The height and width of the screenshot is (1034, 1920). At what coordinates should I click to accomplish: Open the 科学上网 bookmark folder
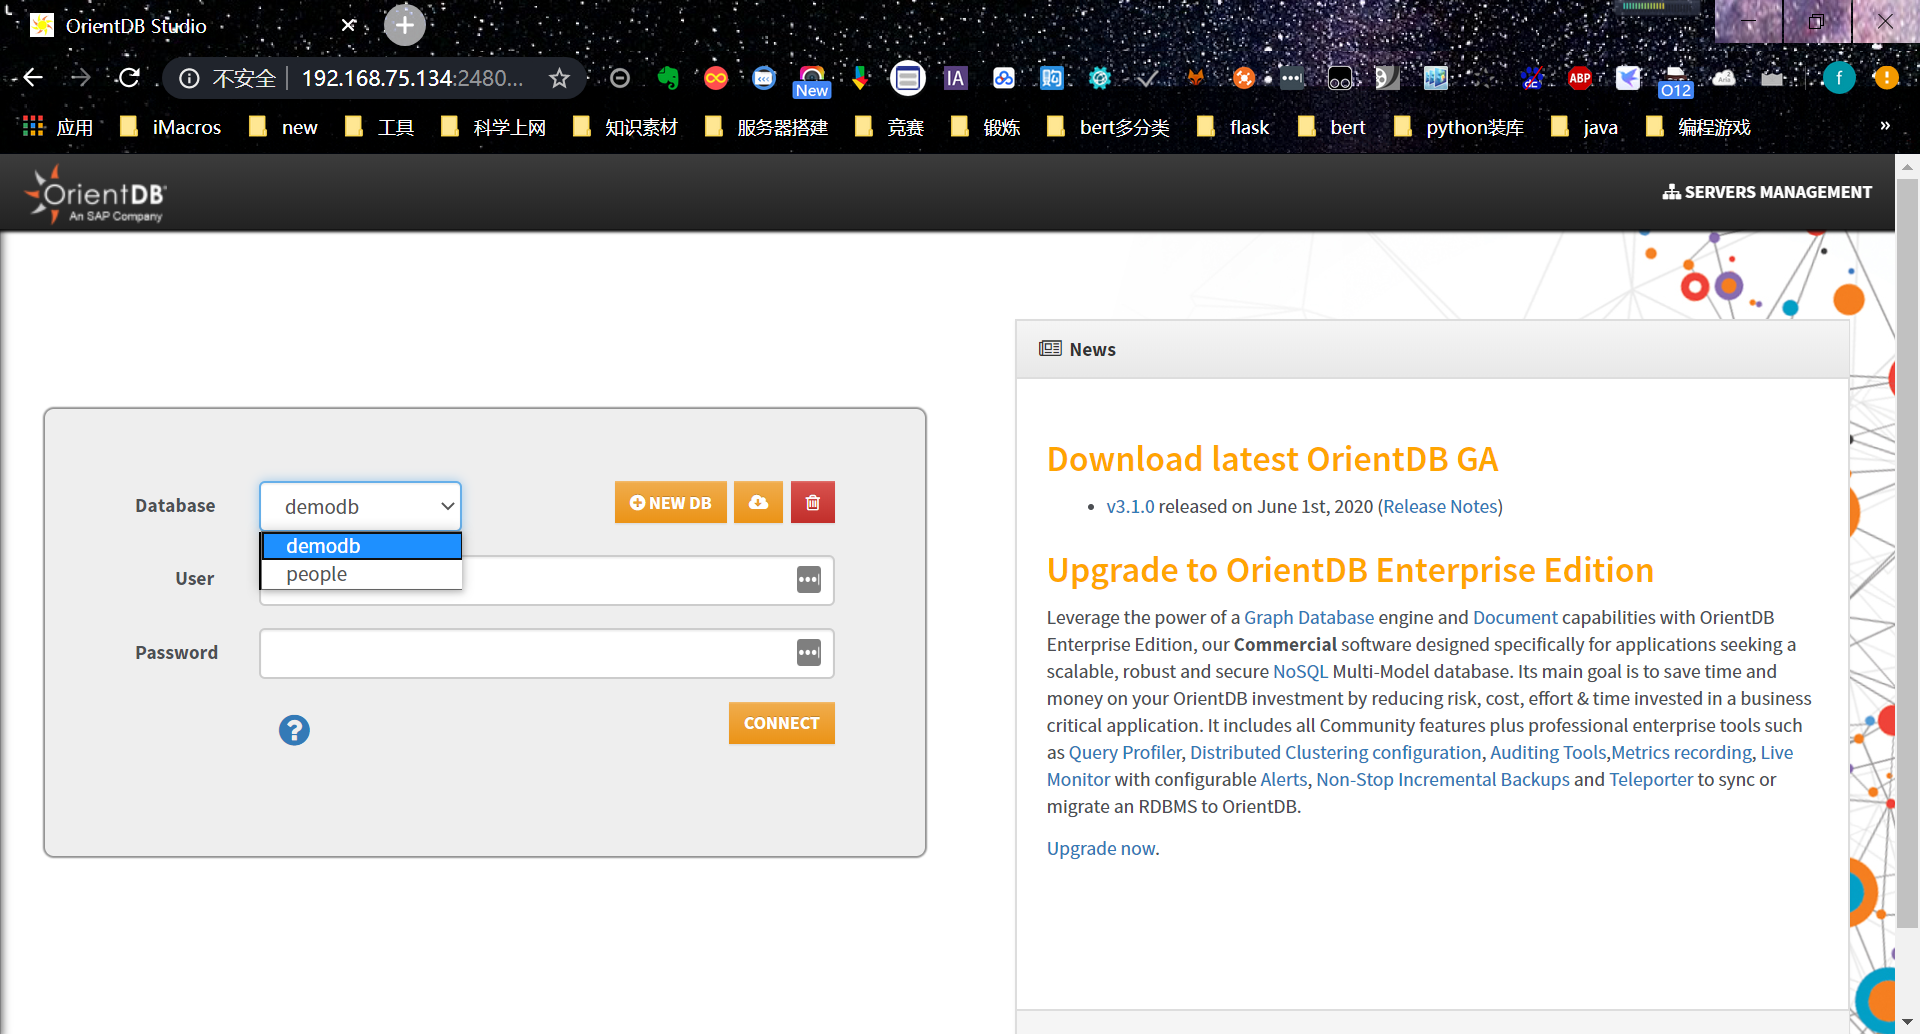494,127
